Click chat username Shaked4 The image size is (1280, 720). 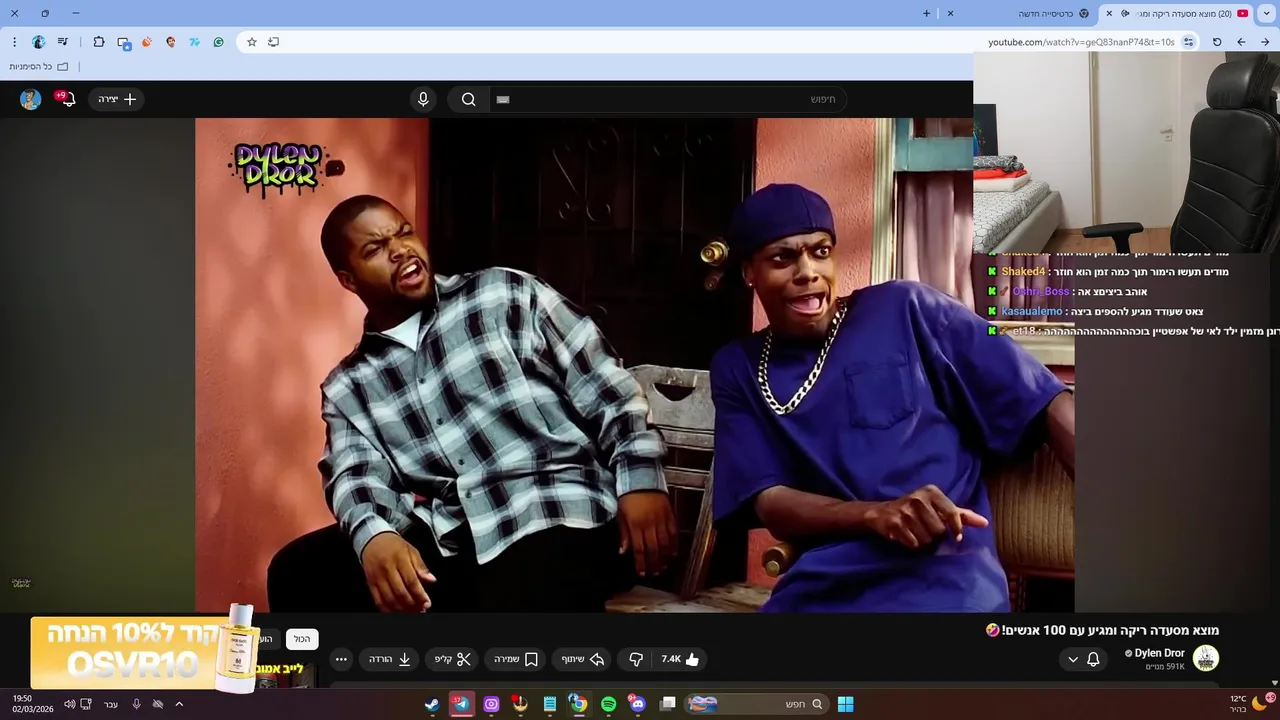[1023, 272]
